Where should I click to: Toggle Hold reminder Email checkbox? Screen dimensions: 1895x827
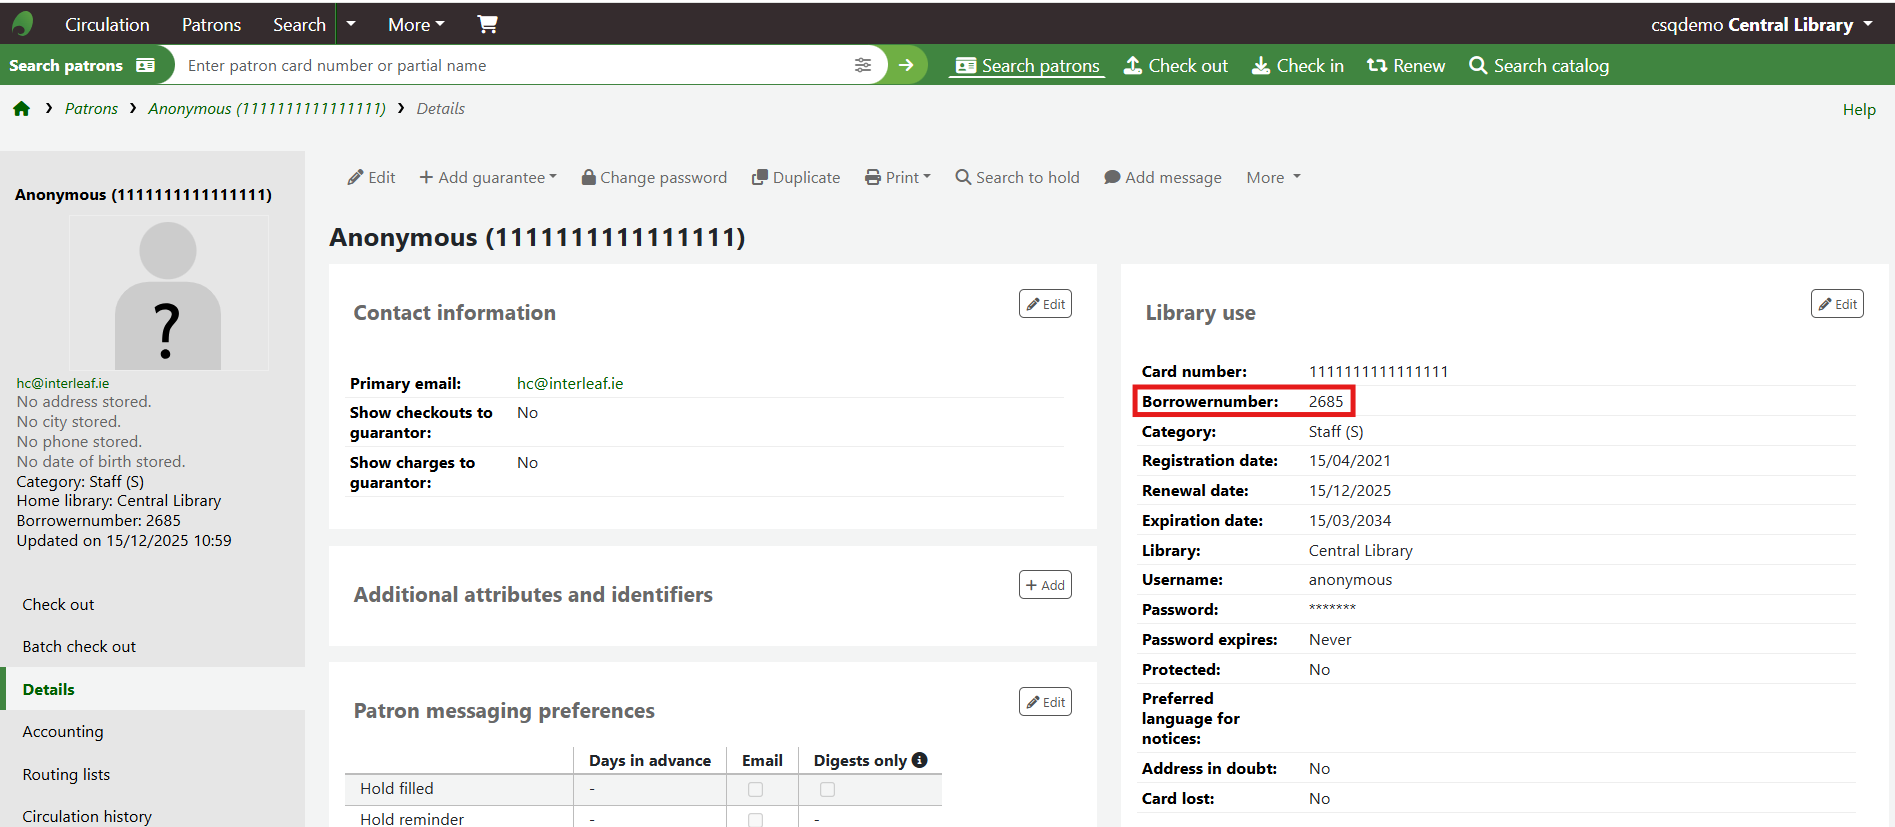click(x=756, y=819)
